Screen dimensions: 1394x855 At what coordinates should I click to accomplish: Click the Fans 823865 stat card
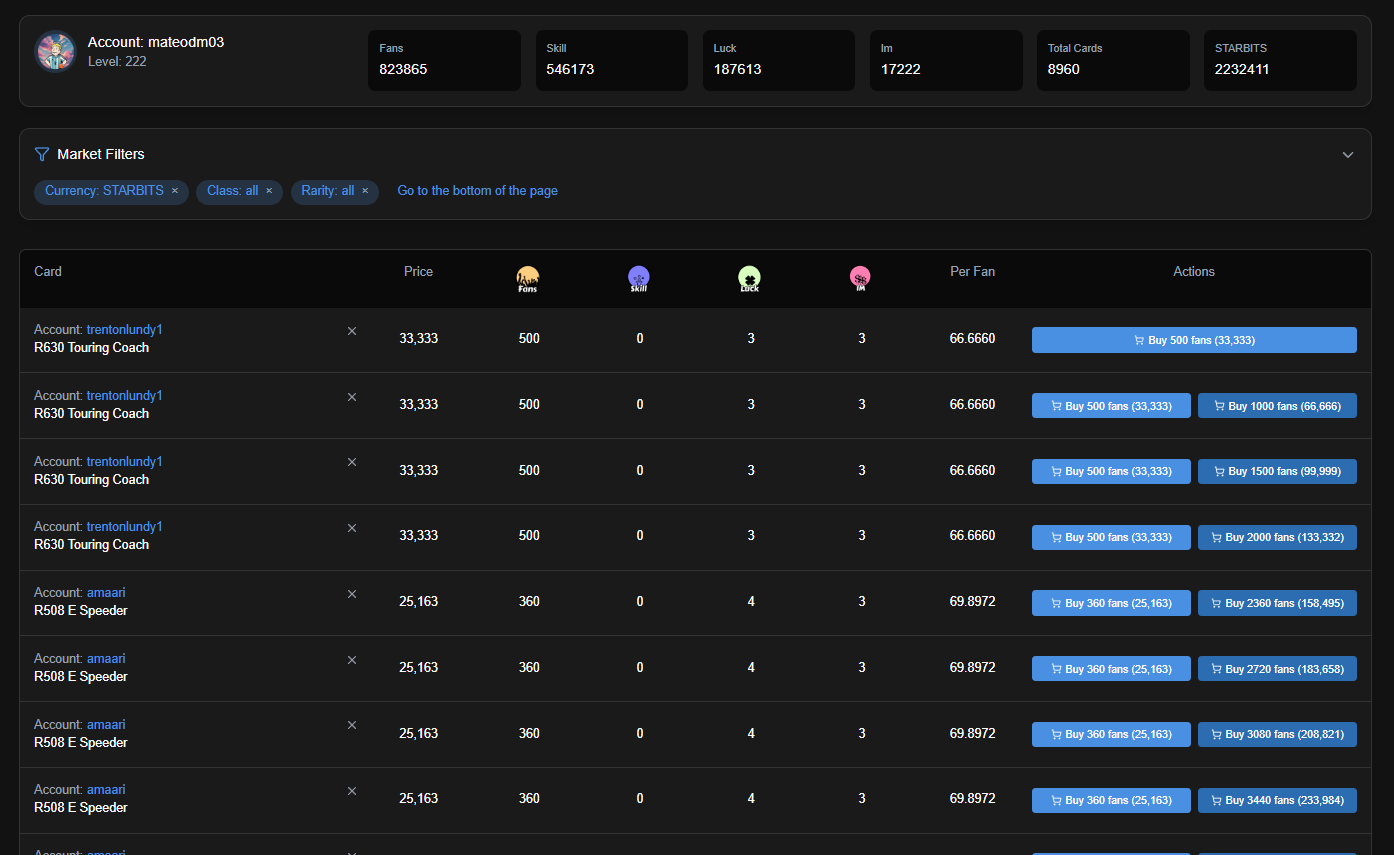(x=444, y=60)
